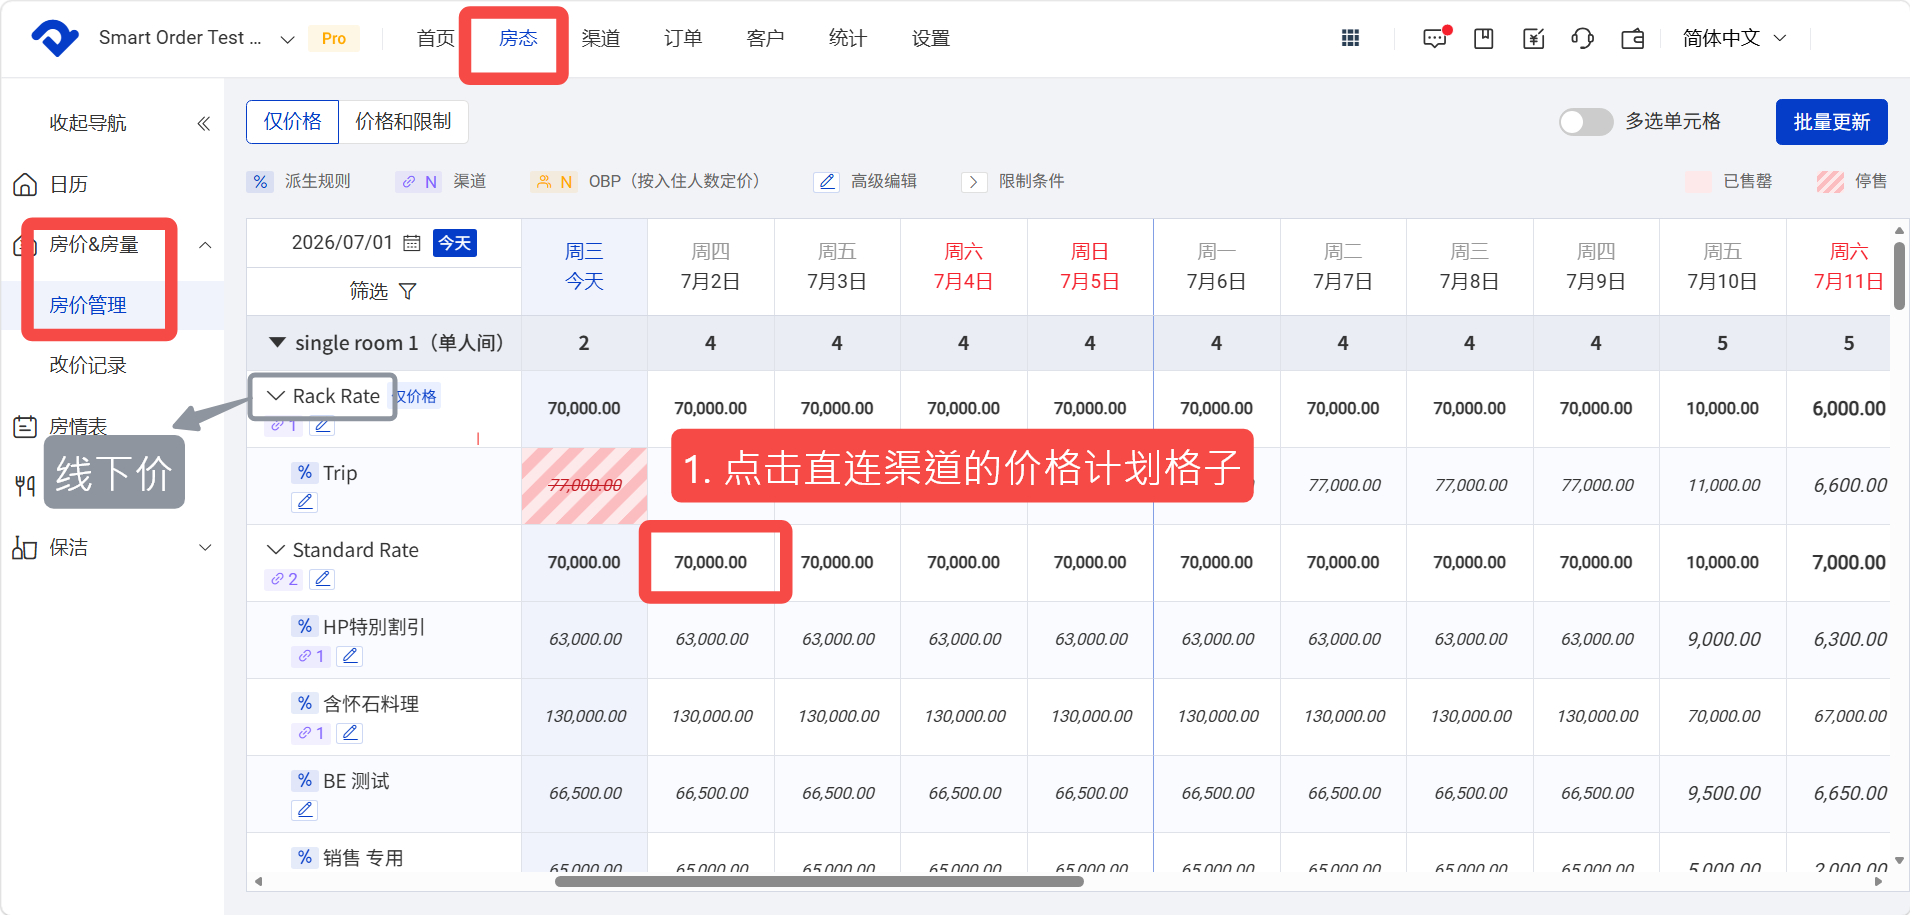The height and width of the screenshot is (915, 1910).
Task: Expand the 保洁 sidebar section
Action: pyautogui.click(x=205, y=547)
